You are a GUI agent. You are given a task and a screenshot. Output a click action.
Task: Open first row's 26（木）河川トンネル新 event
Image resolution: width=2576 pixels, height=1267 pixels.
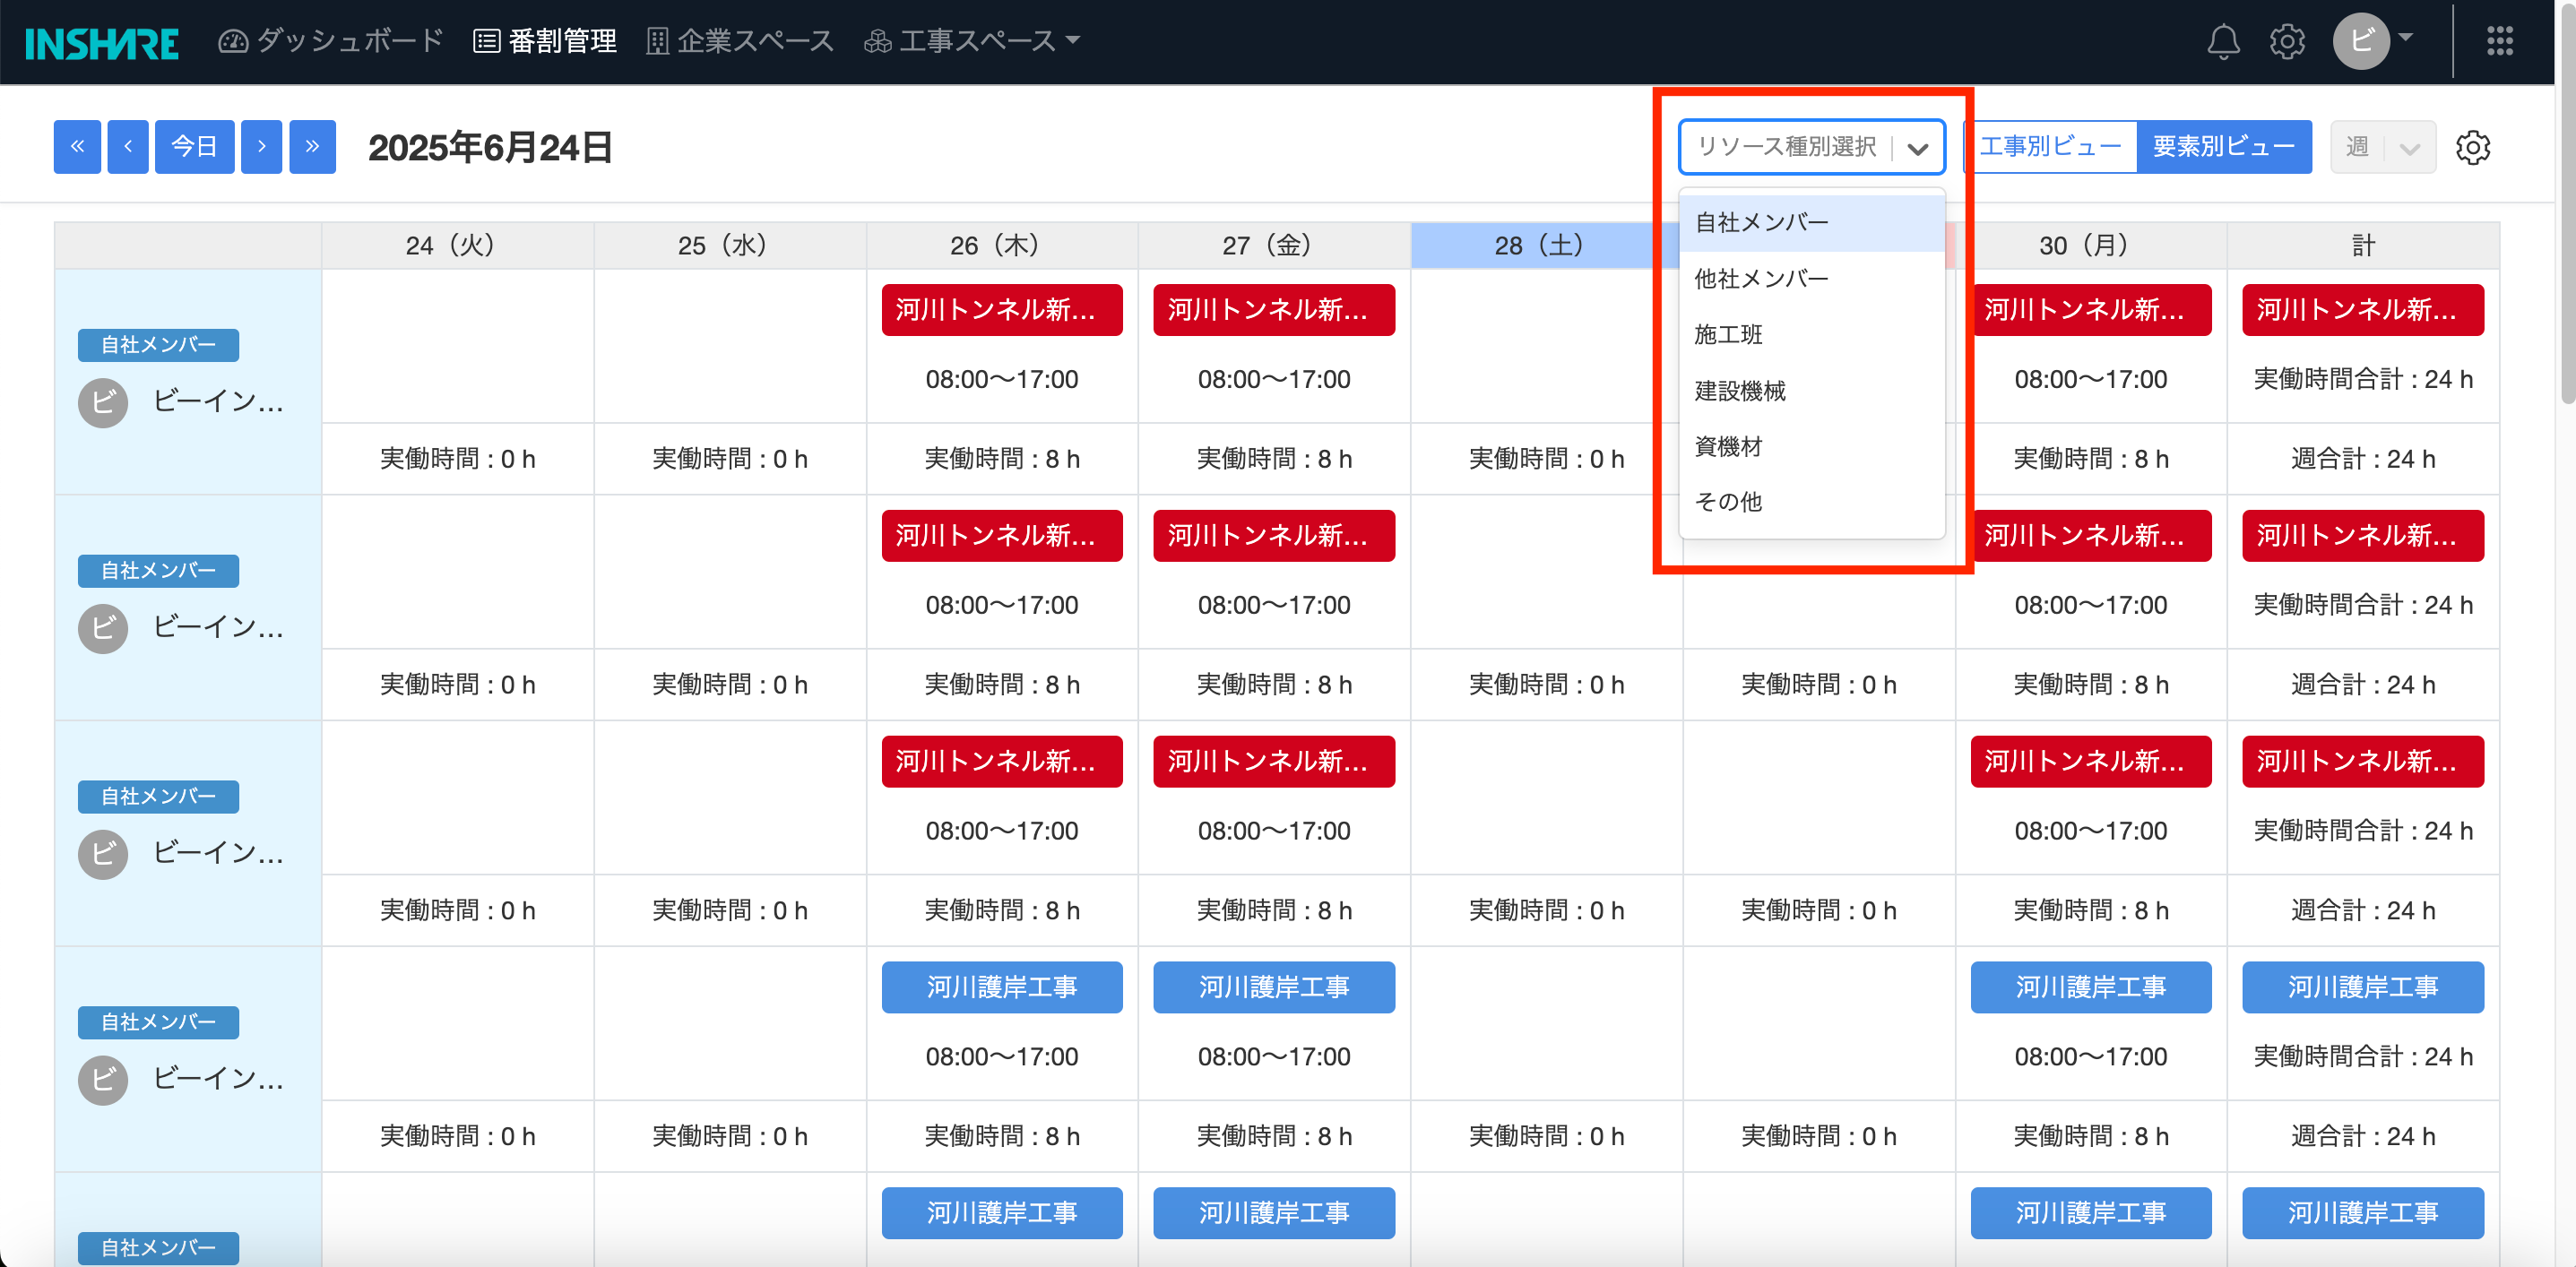[1002, 310]
